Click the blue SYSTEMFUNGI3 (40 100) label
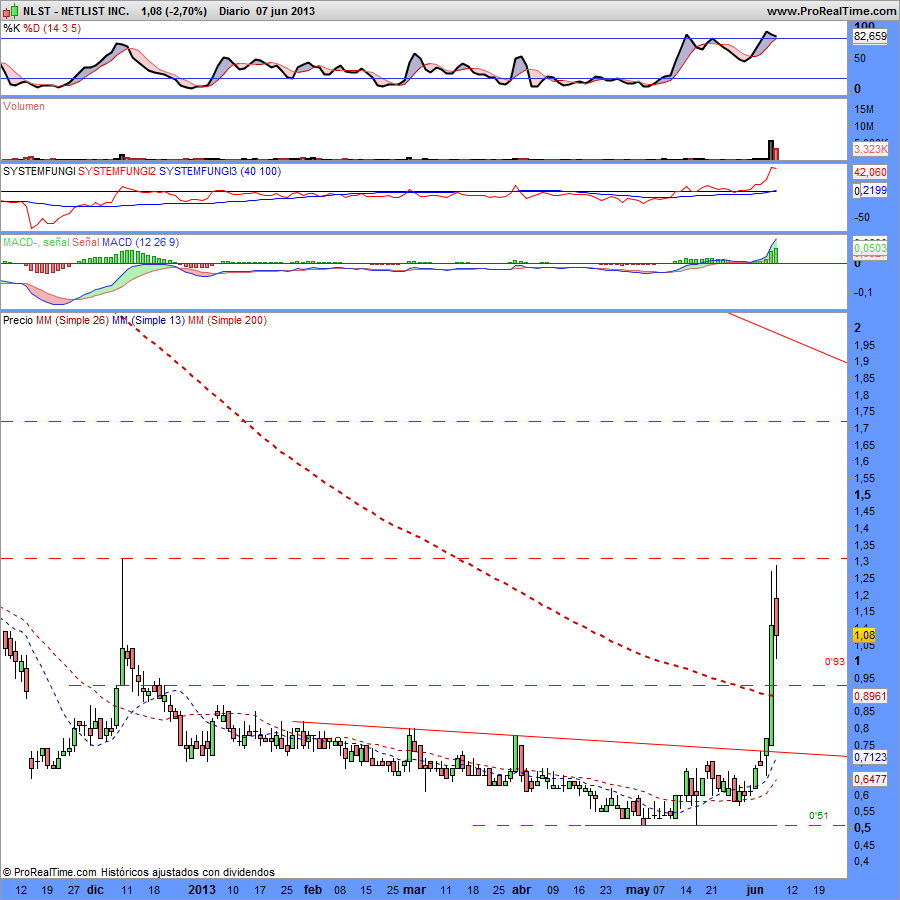The height and width of the screenshot is (900, 900). (x=220, y=171)
